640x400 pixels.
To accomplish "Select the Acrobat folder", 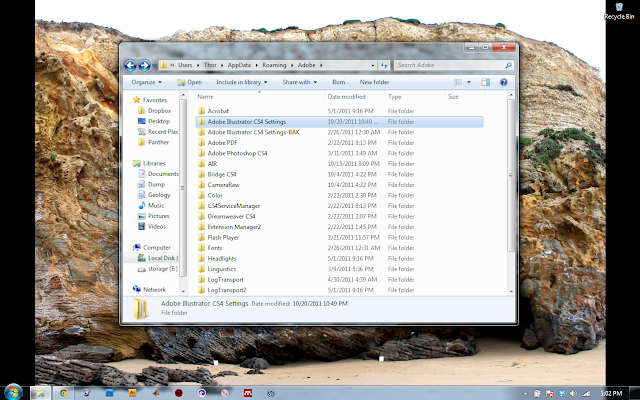I will click(x=218, y=111).
